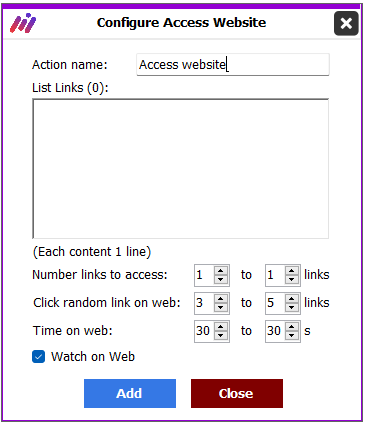Increase minimum click random link value
This screenshot has height=425, width=365.
(x=221, y=299)
